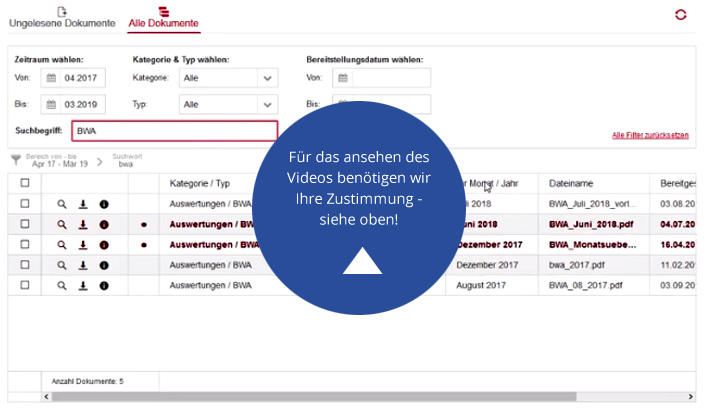The height and width of the screenshot is (410, 728).
Task: Click the Alle Filter zurücksetzen link
Action: (650, 135)
